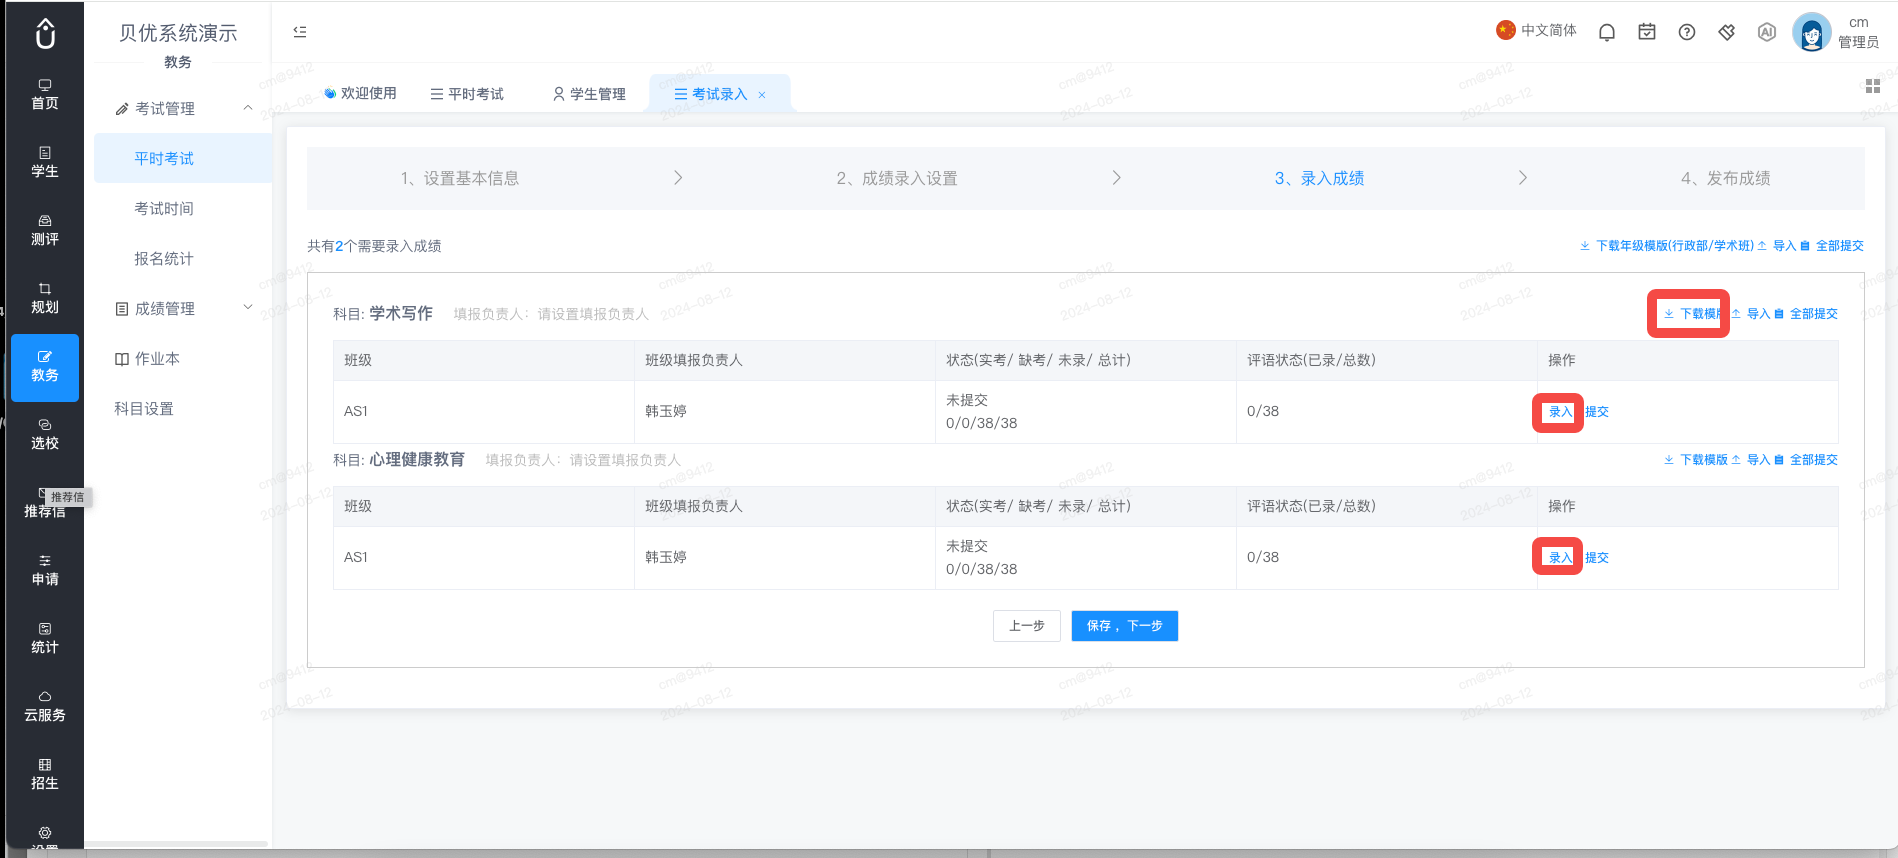The width and height of the screenshot is (1898, 858).
Task: Click the user avatar picture
Action: (x=1811, y=32)
